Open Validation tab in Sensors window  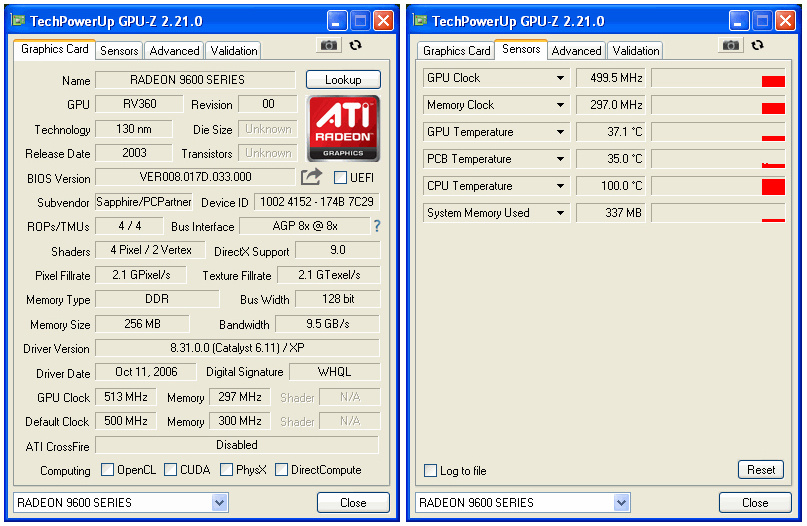[x=636, y=50]
